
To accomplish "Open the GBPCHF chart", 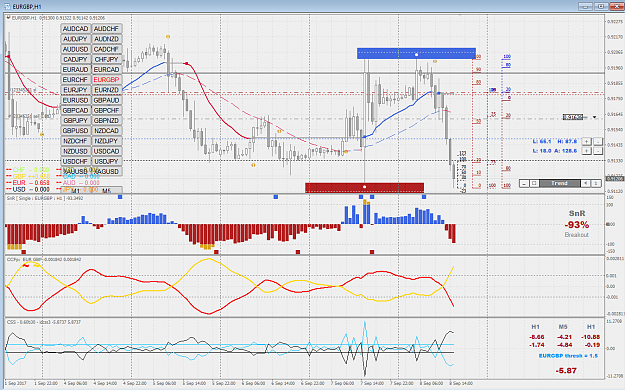I will tap(106, 110).
